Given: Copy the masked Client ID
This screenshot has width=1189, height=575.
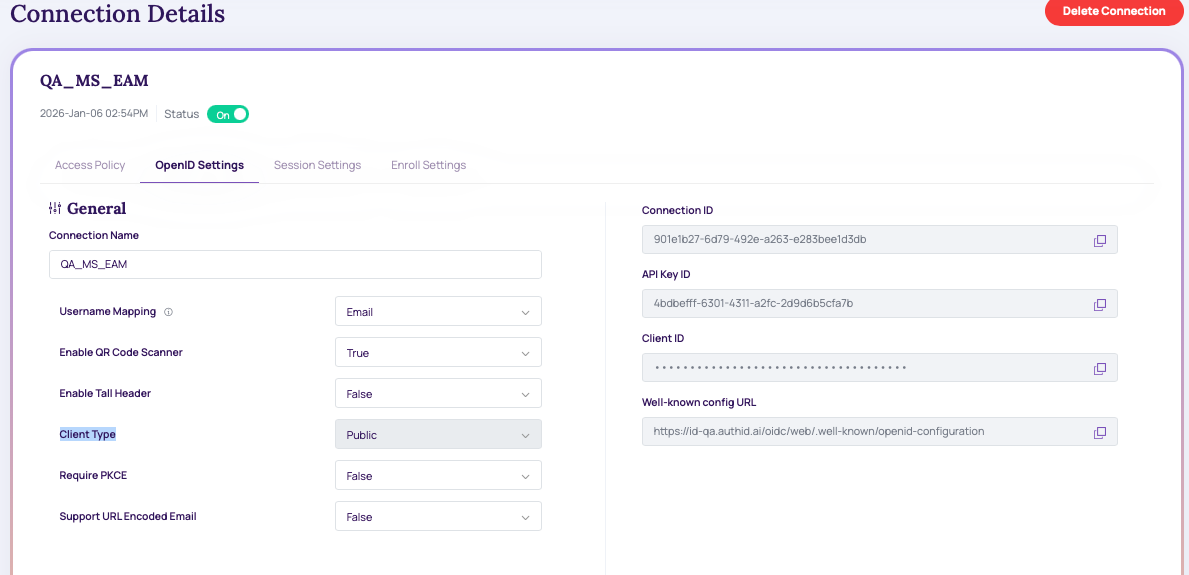Looking at the screenshot, I should pyautogui.click(x=1100, y=368).
